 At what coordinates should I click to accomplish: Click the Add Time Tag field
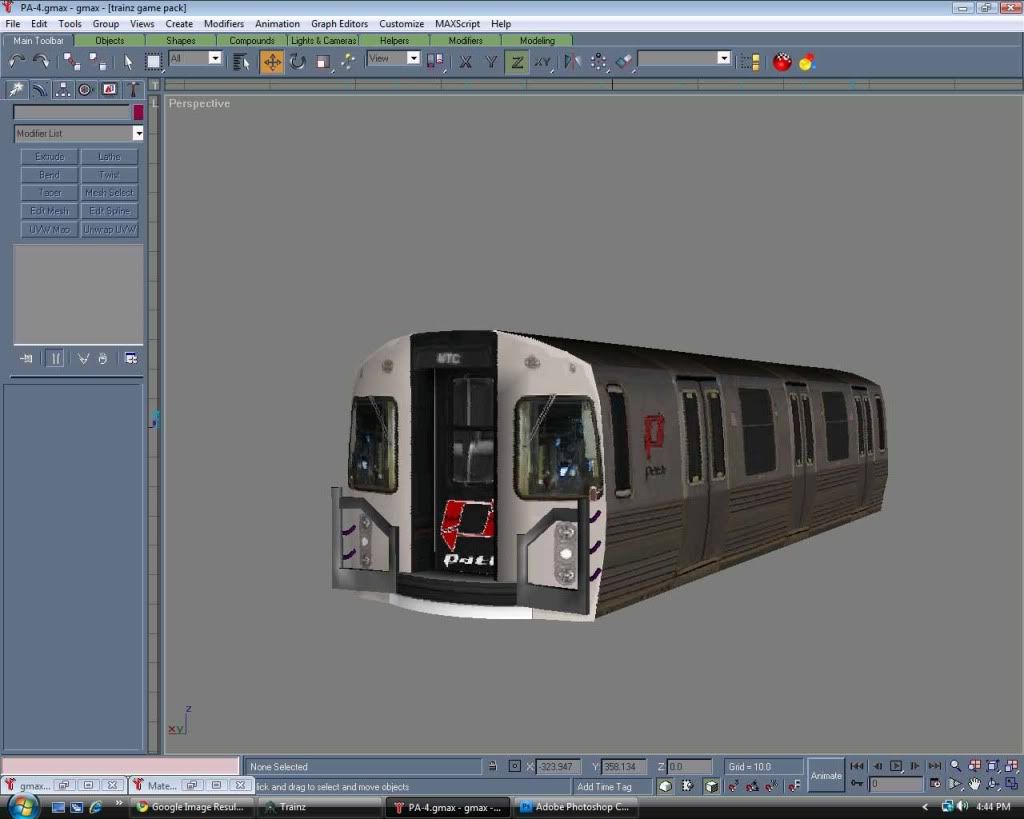click(612, 786)
